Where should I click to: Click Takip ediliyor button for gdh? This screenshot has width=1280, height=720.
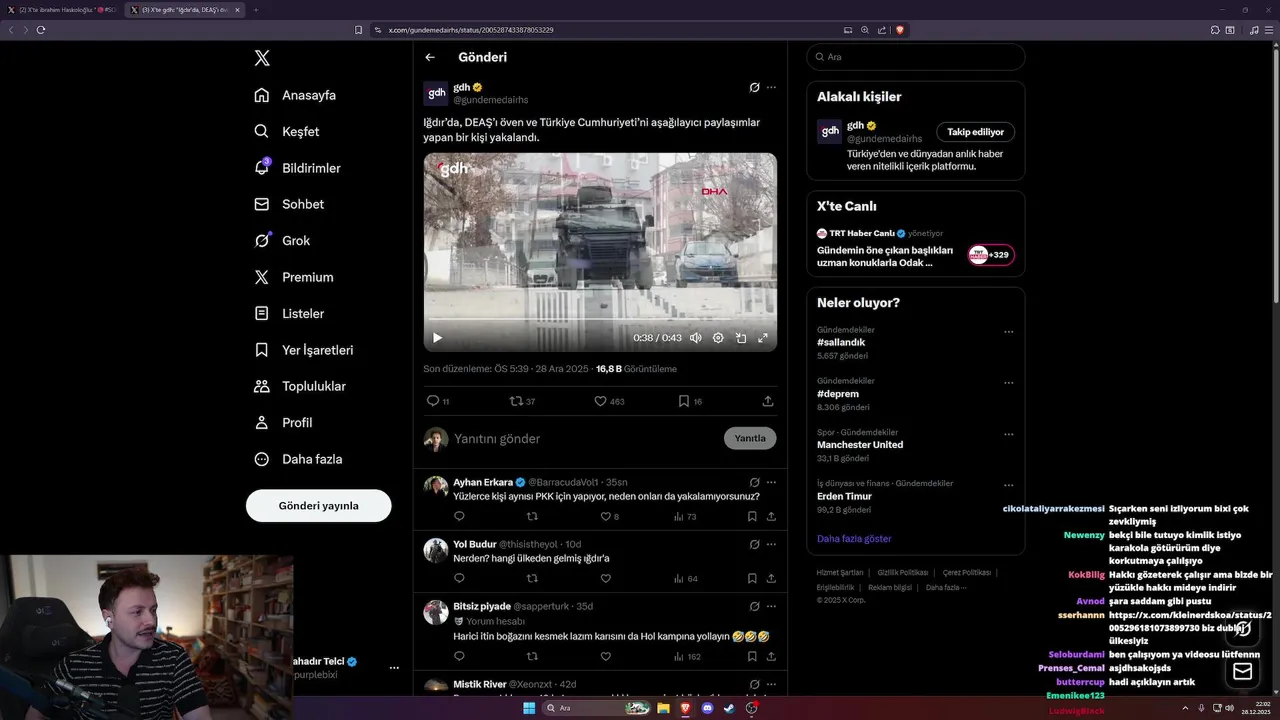point(975,132)
